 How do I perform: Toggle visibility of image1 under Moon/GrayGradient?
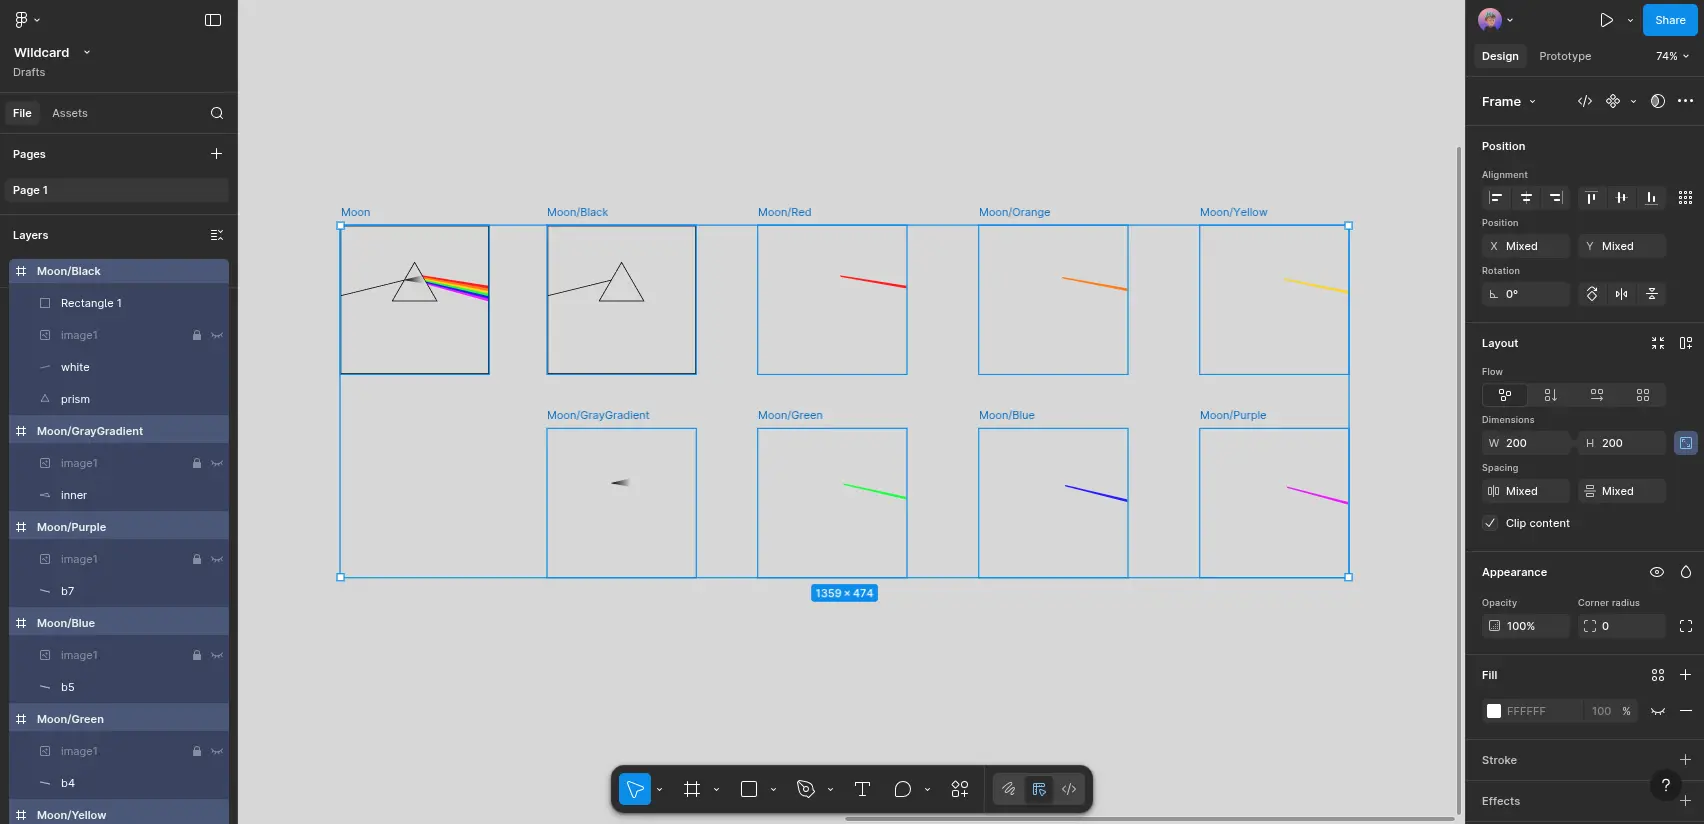point(217,463)
